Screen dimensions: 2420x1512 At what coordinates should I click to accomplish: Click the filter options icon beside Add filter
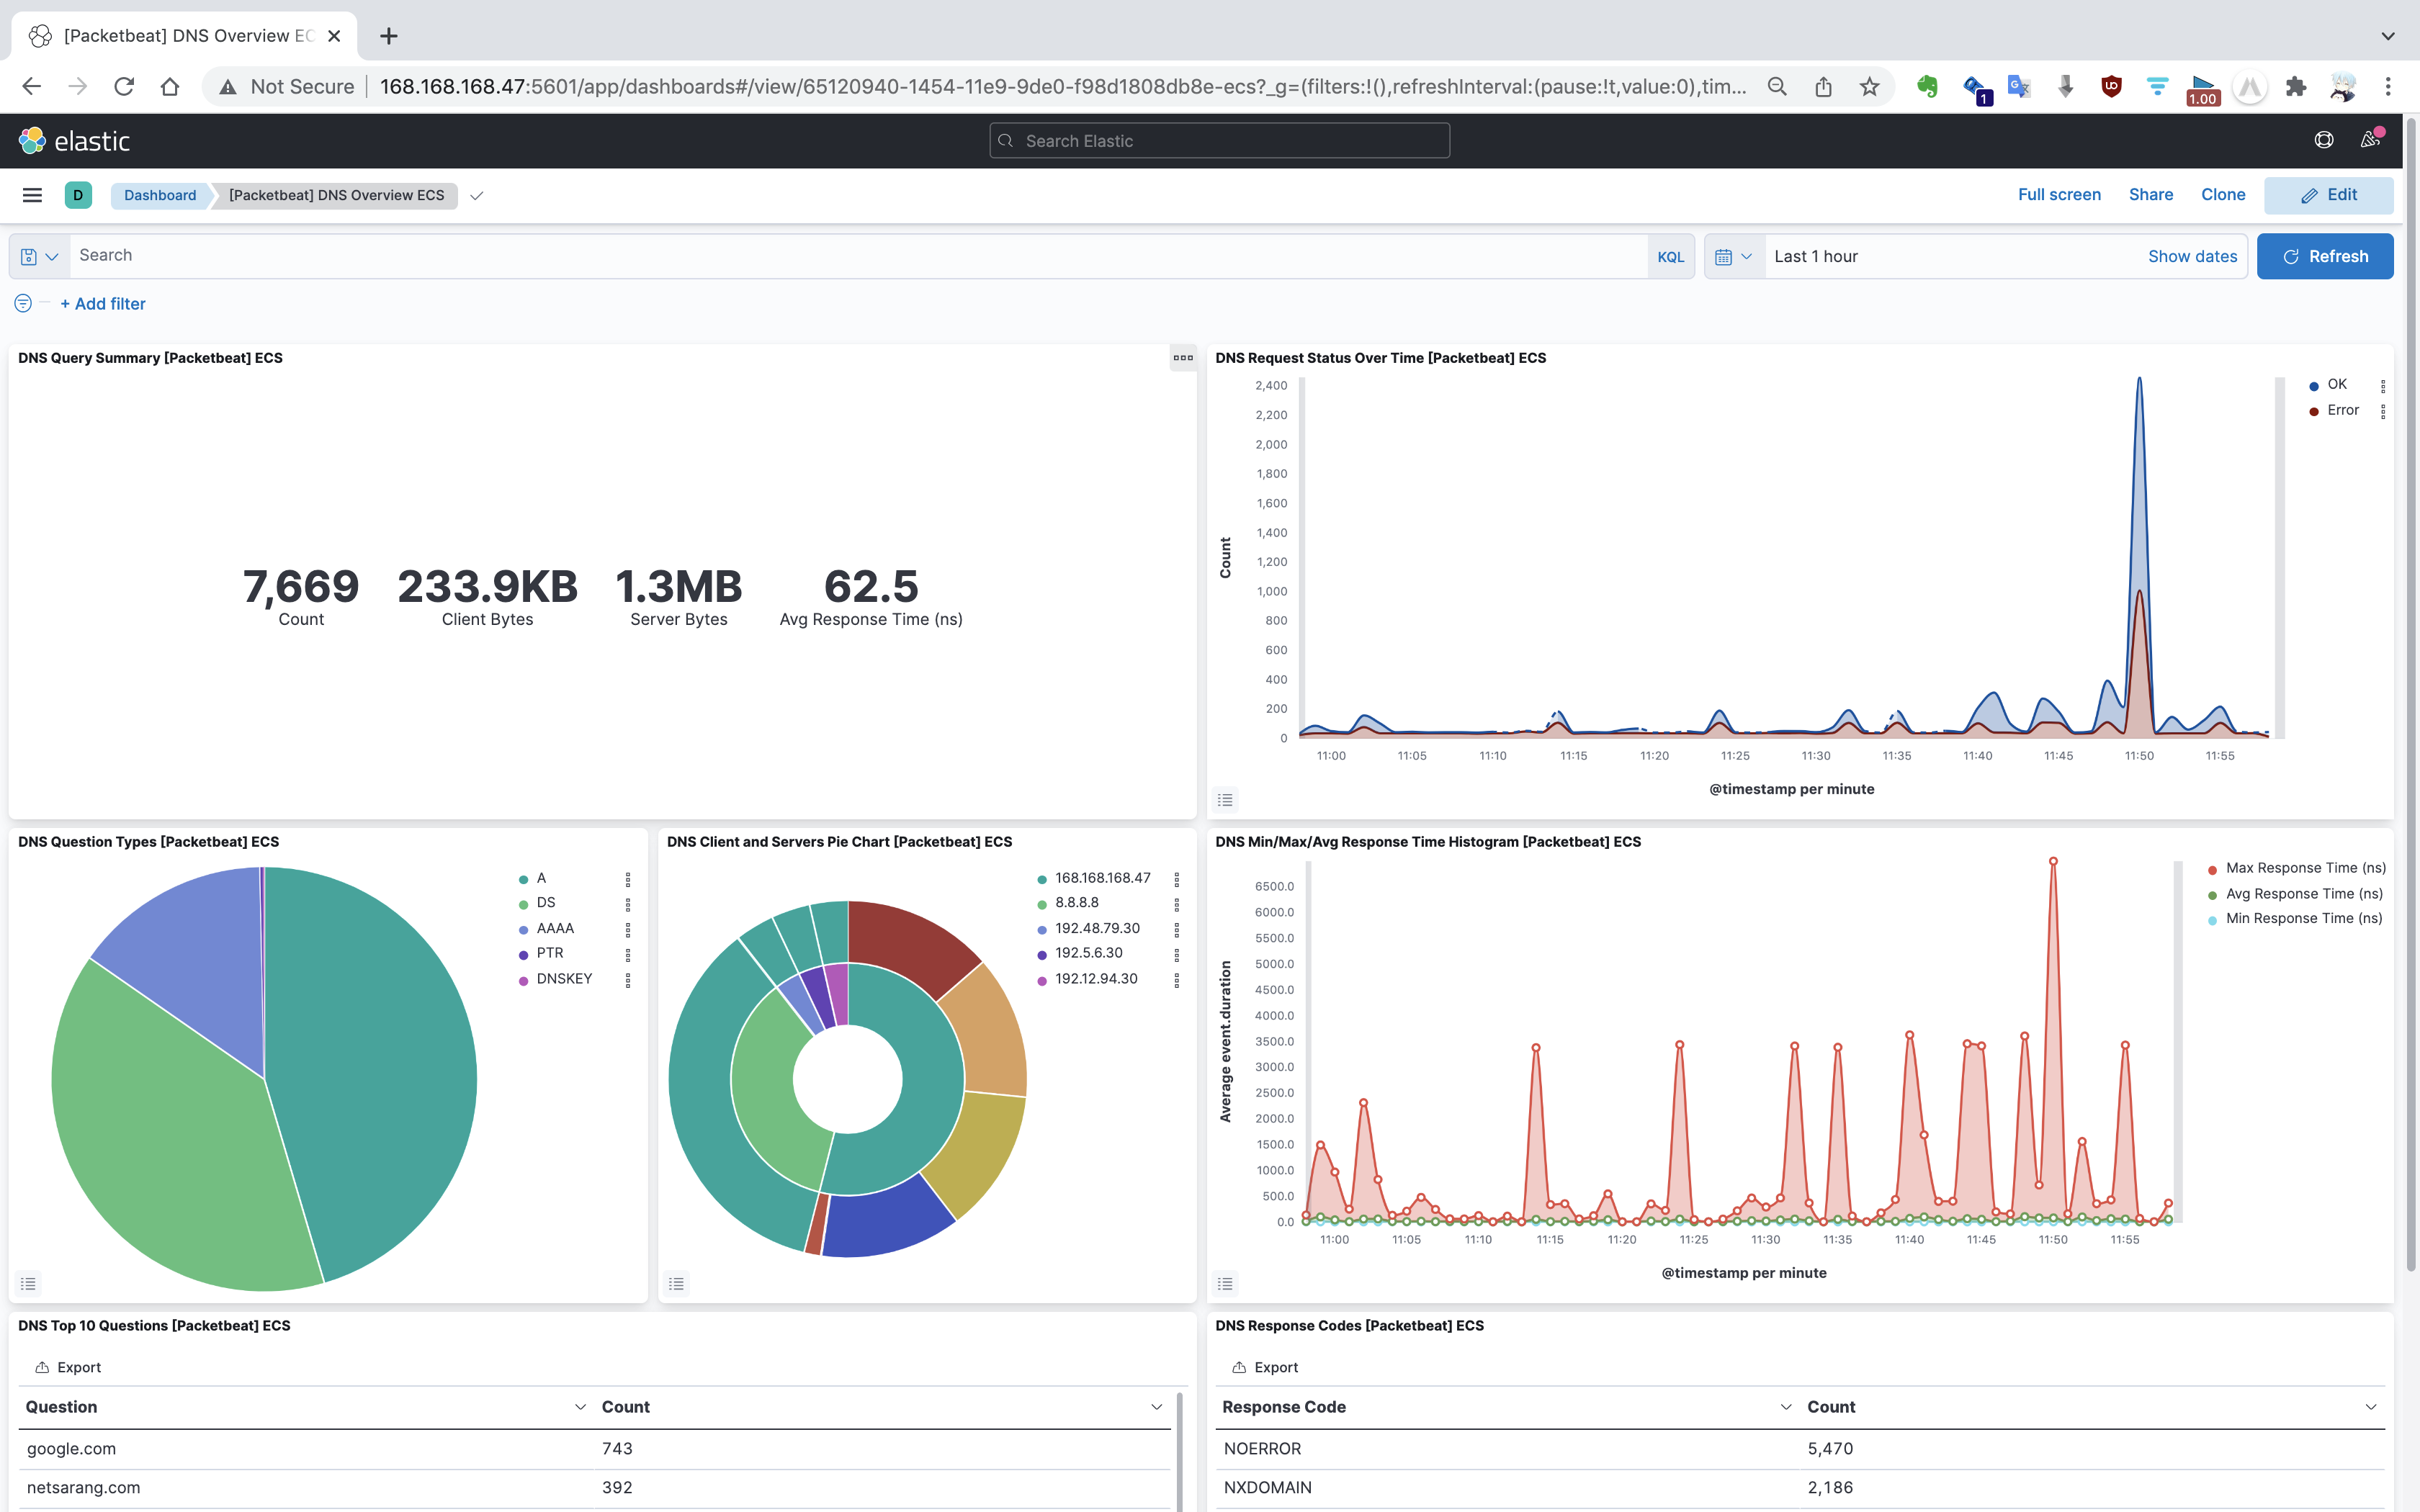pyautogui.click(x=23, y=303)
